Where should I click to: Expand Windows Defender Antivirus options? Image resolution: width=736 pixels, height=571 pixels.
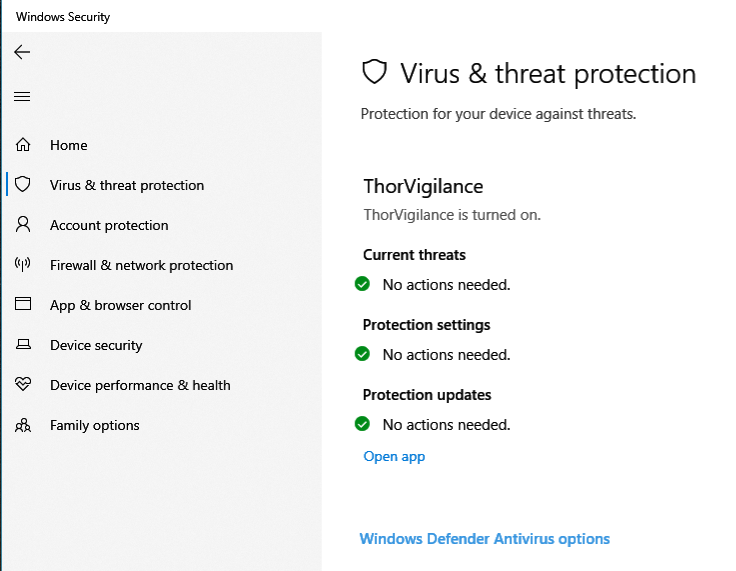[x=484, y=539]
